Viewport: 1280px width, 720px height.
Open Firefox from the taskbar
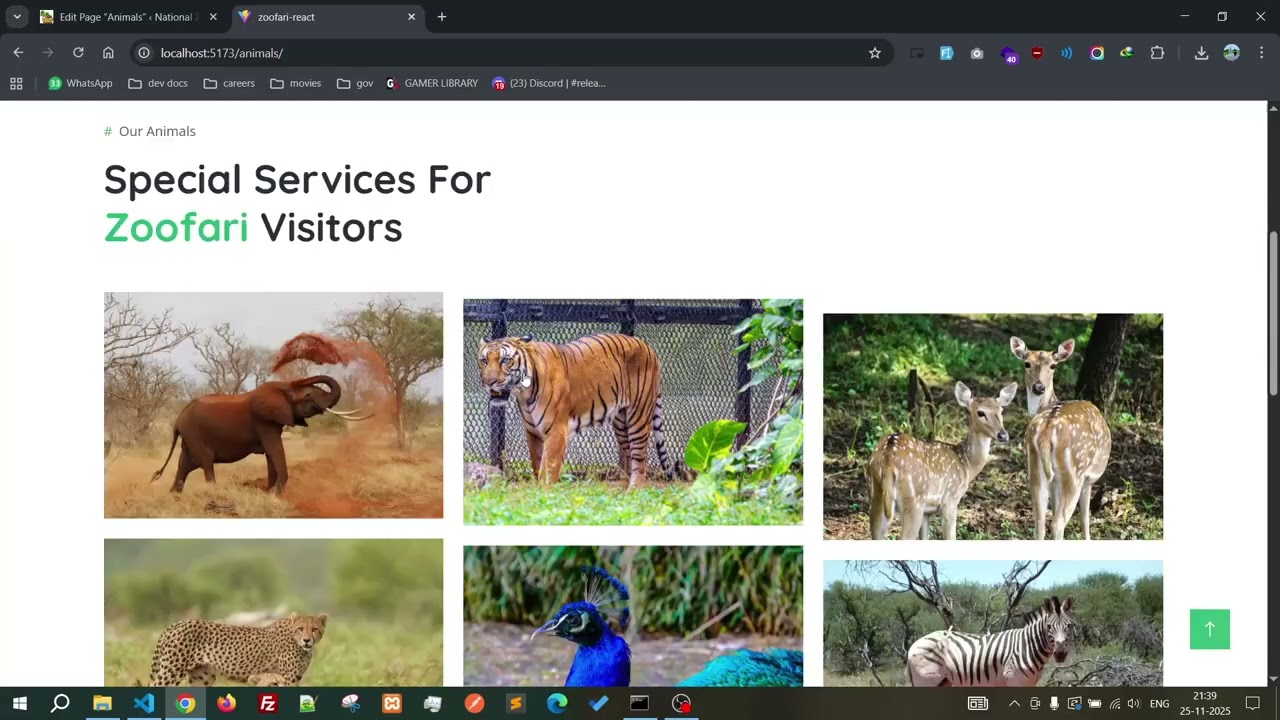pos(226,703)
